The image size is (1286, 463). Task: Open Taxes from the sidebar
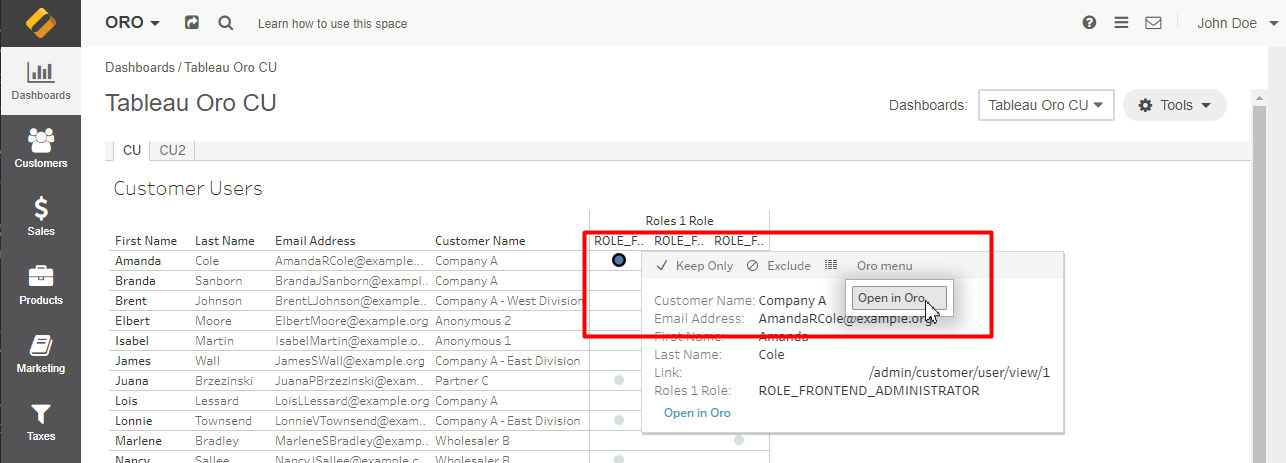point(40,421)
